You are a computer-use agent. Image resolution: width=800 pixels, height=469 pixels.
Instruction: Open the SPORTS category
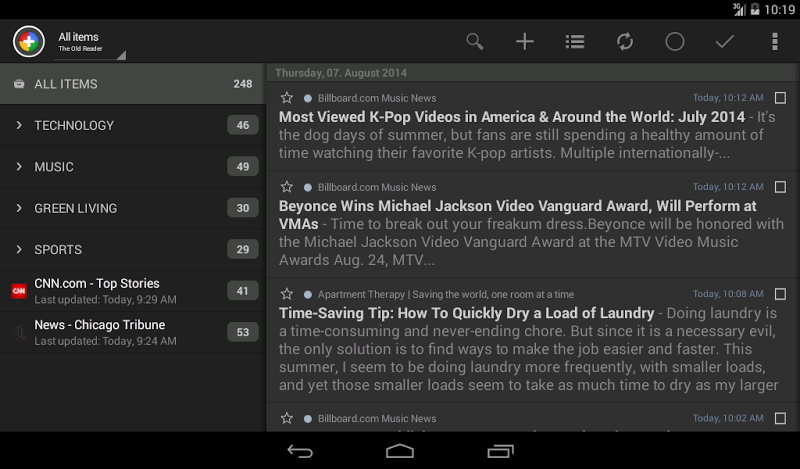point(133,249)
